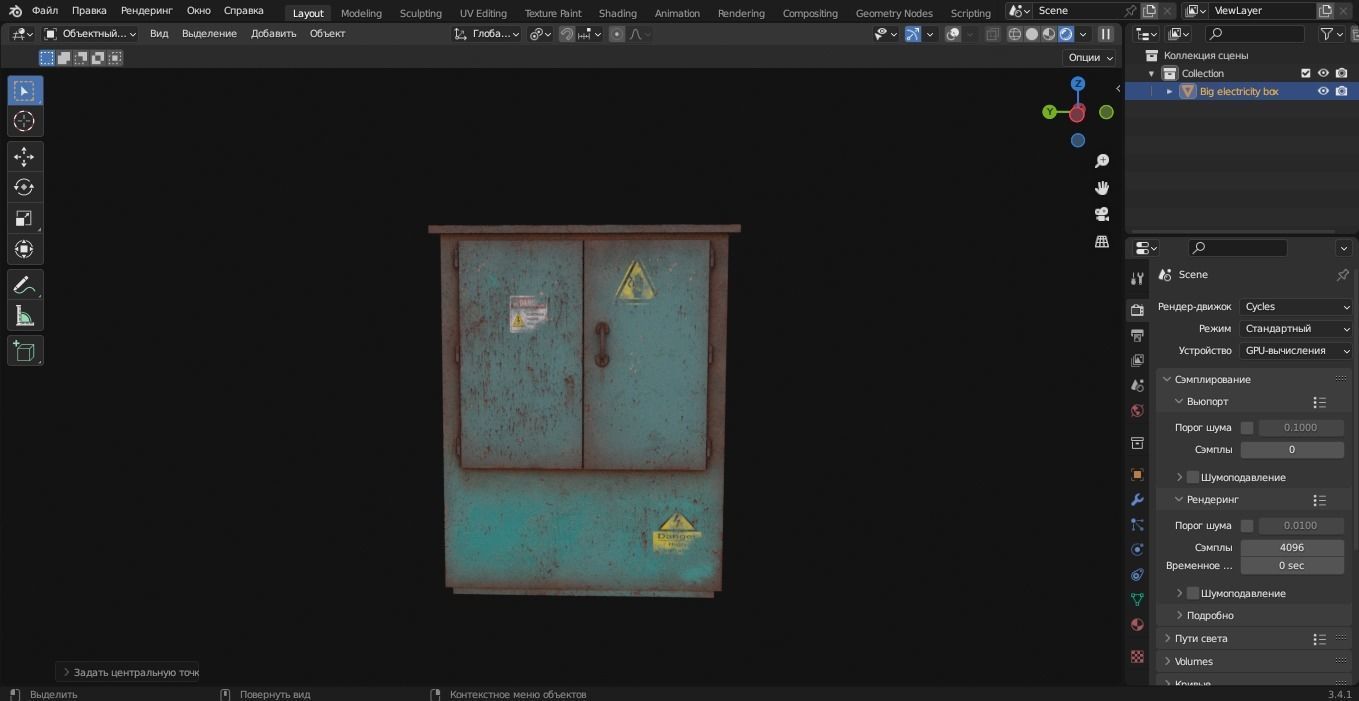Open Вьюпорт sampling presets list

coord(1319,402)
